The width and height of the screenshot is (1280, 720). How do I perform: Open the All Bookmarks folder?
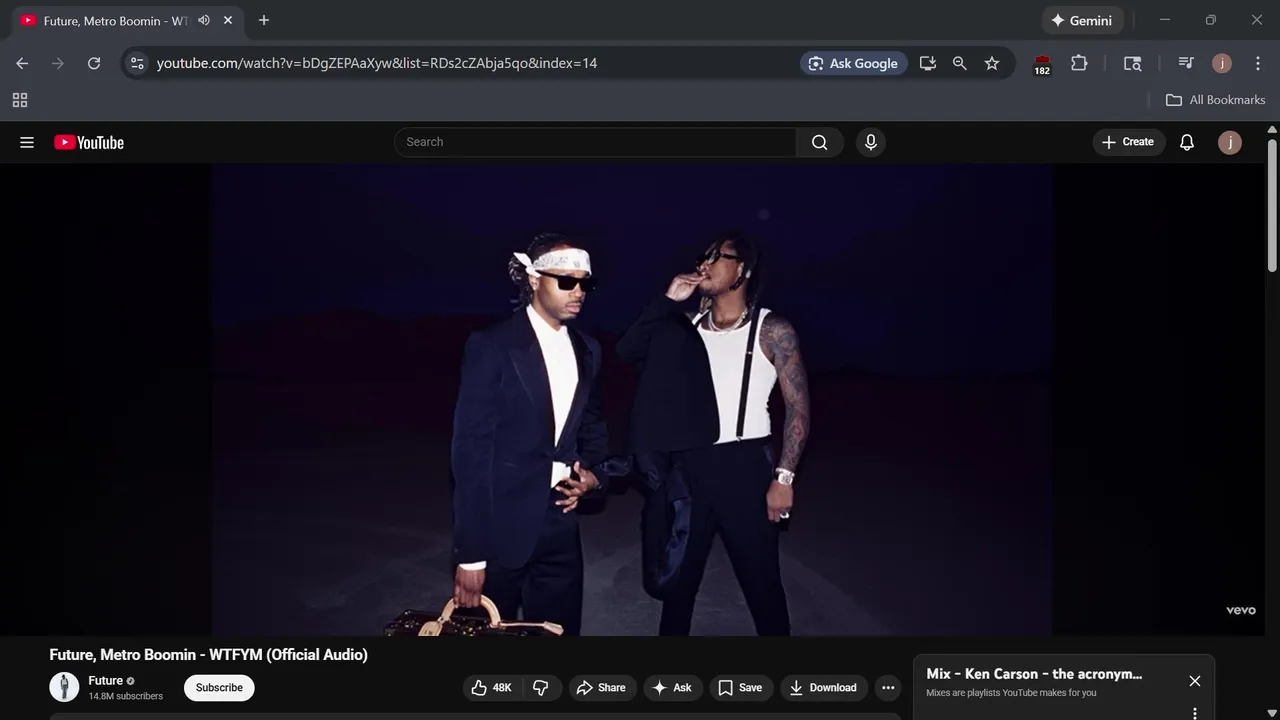click(1216, 100)
